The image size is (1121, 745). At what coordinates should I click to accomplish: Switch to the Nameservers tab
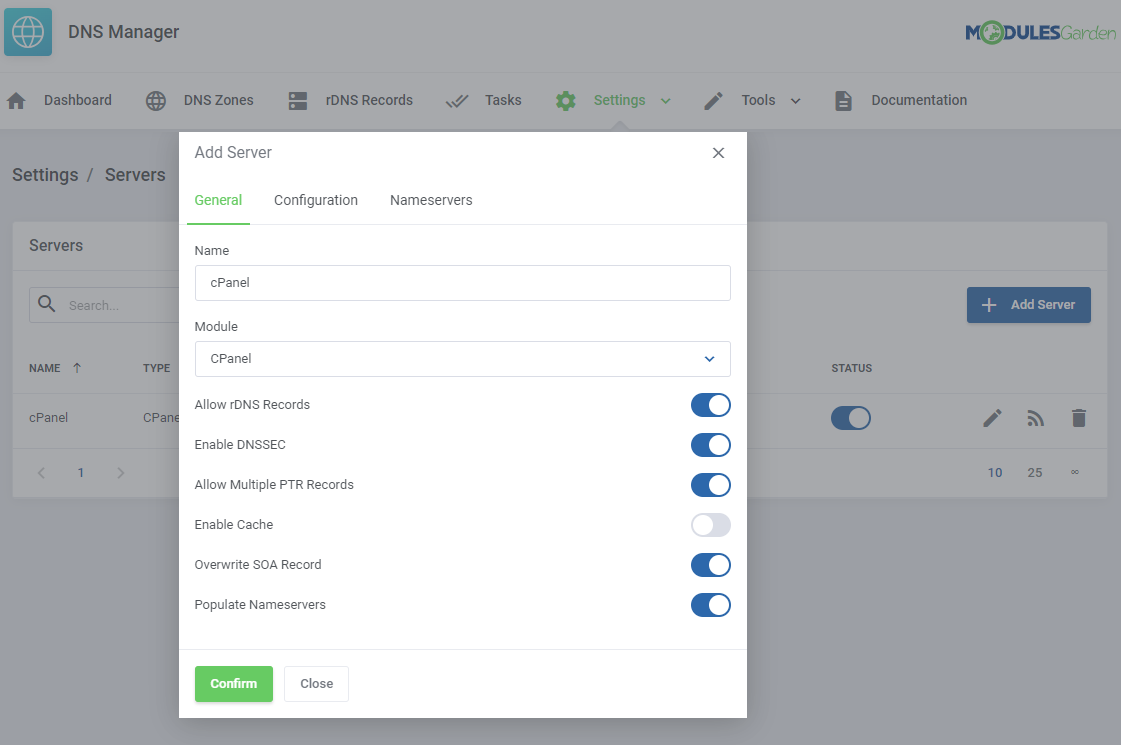[x=431, y=200]
